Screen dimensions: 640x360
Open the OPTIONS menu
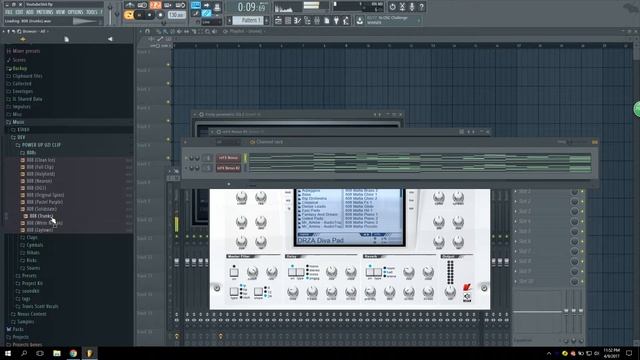[76, 12]
